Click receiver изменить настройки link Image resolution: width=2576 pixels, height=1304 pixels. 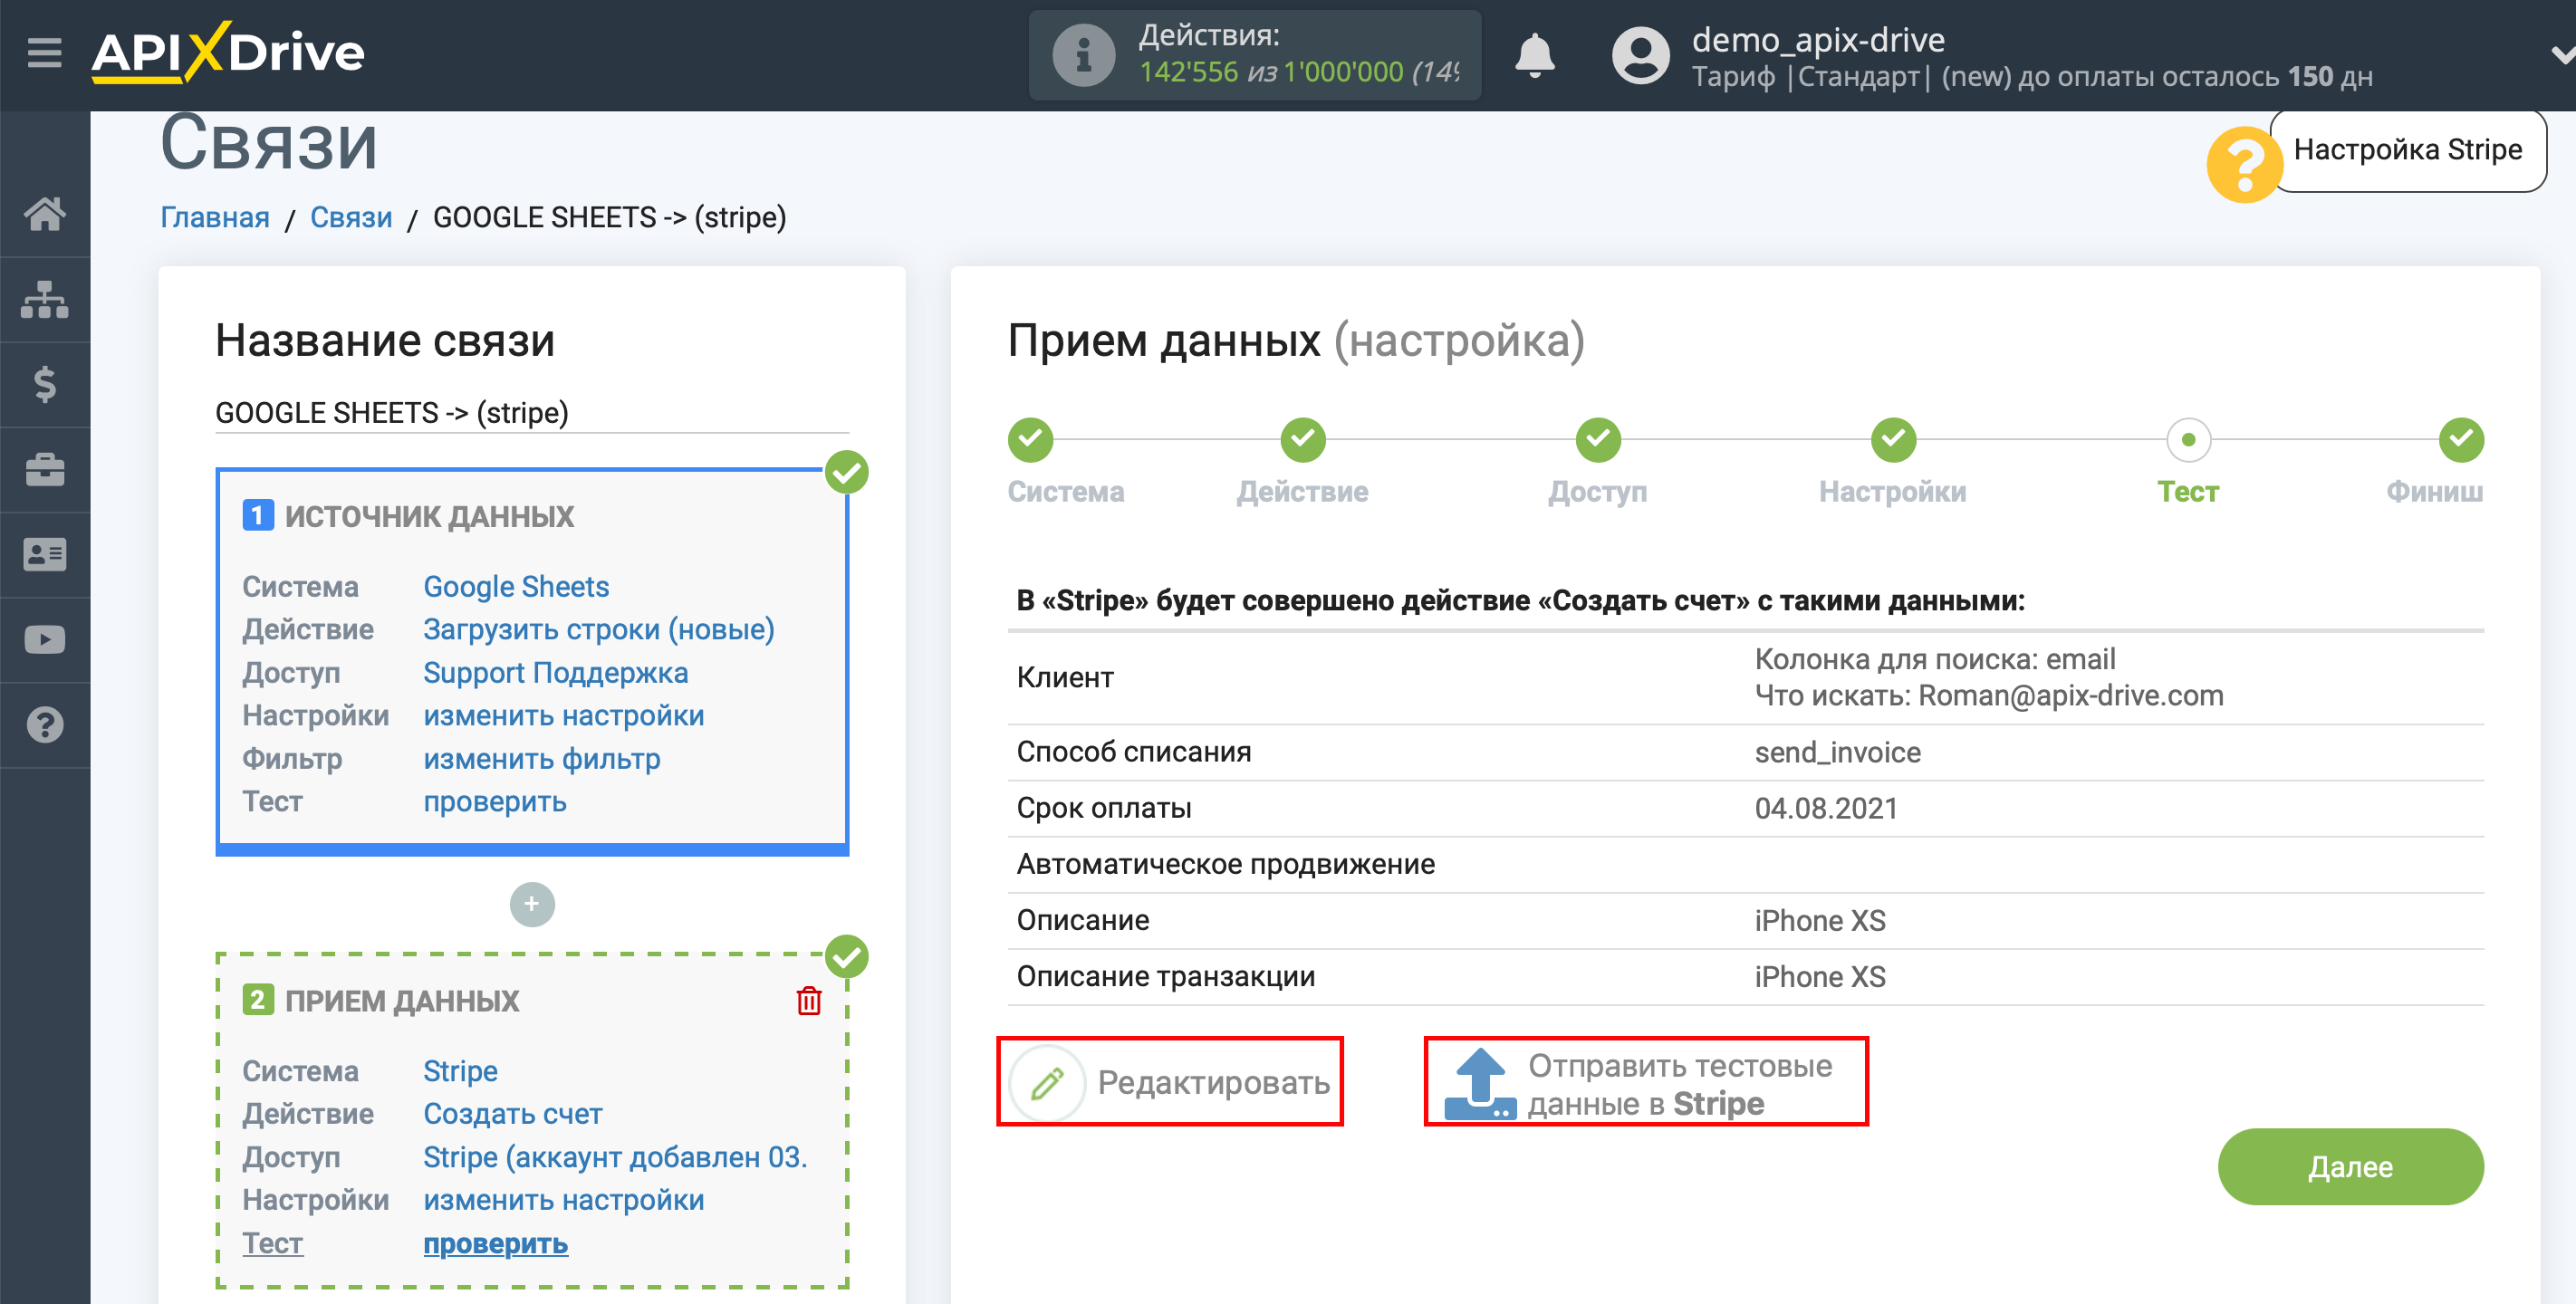tap(563, 1199)
